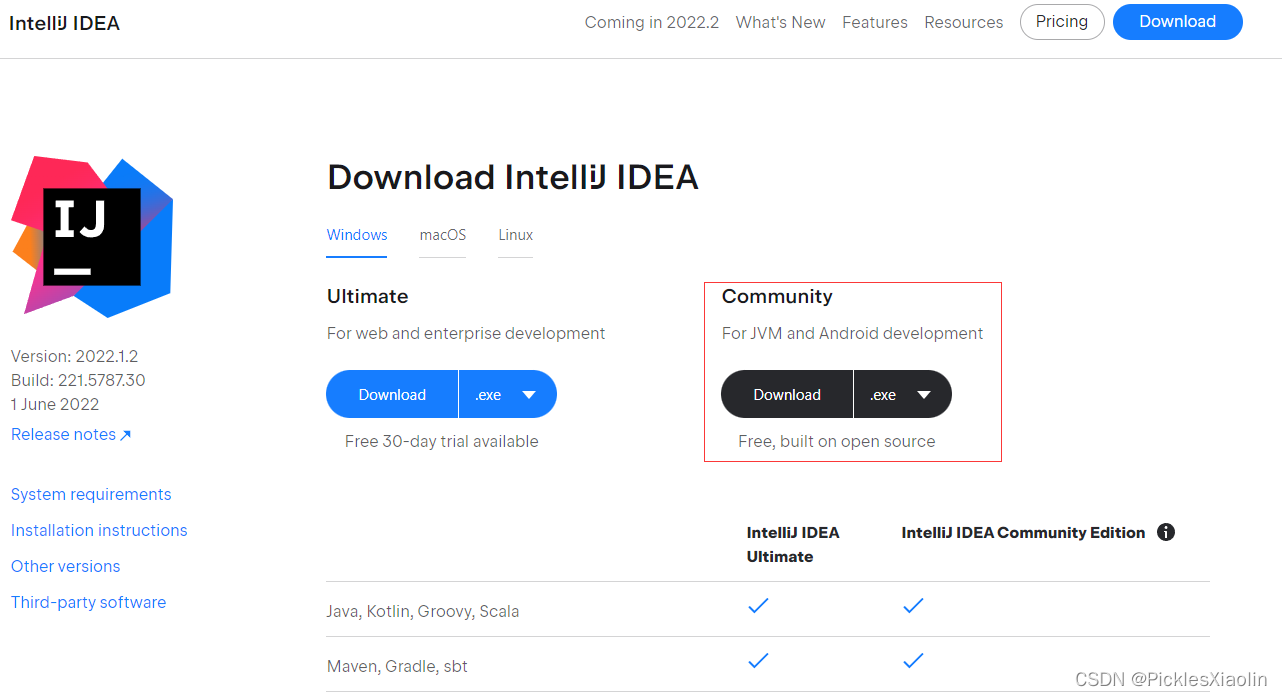The image size is (1282, 696).
Task: Click the IntelliJ IDEA header title
Action: [x=64, y=23]
